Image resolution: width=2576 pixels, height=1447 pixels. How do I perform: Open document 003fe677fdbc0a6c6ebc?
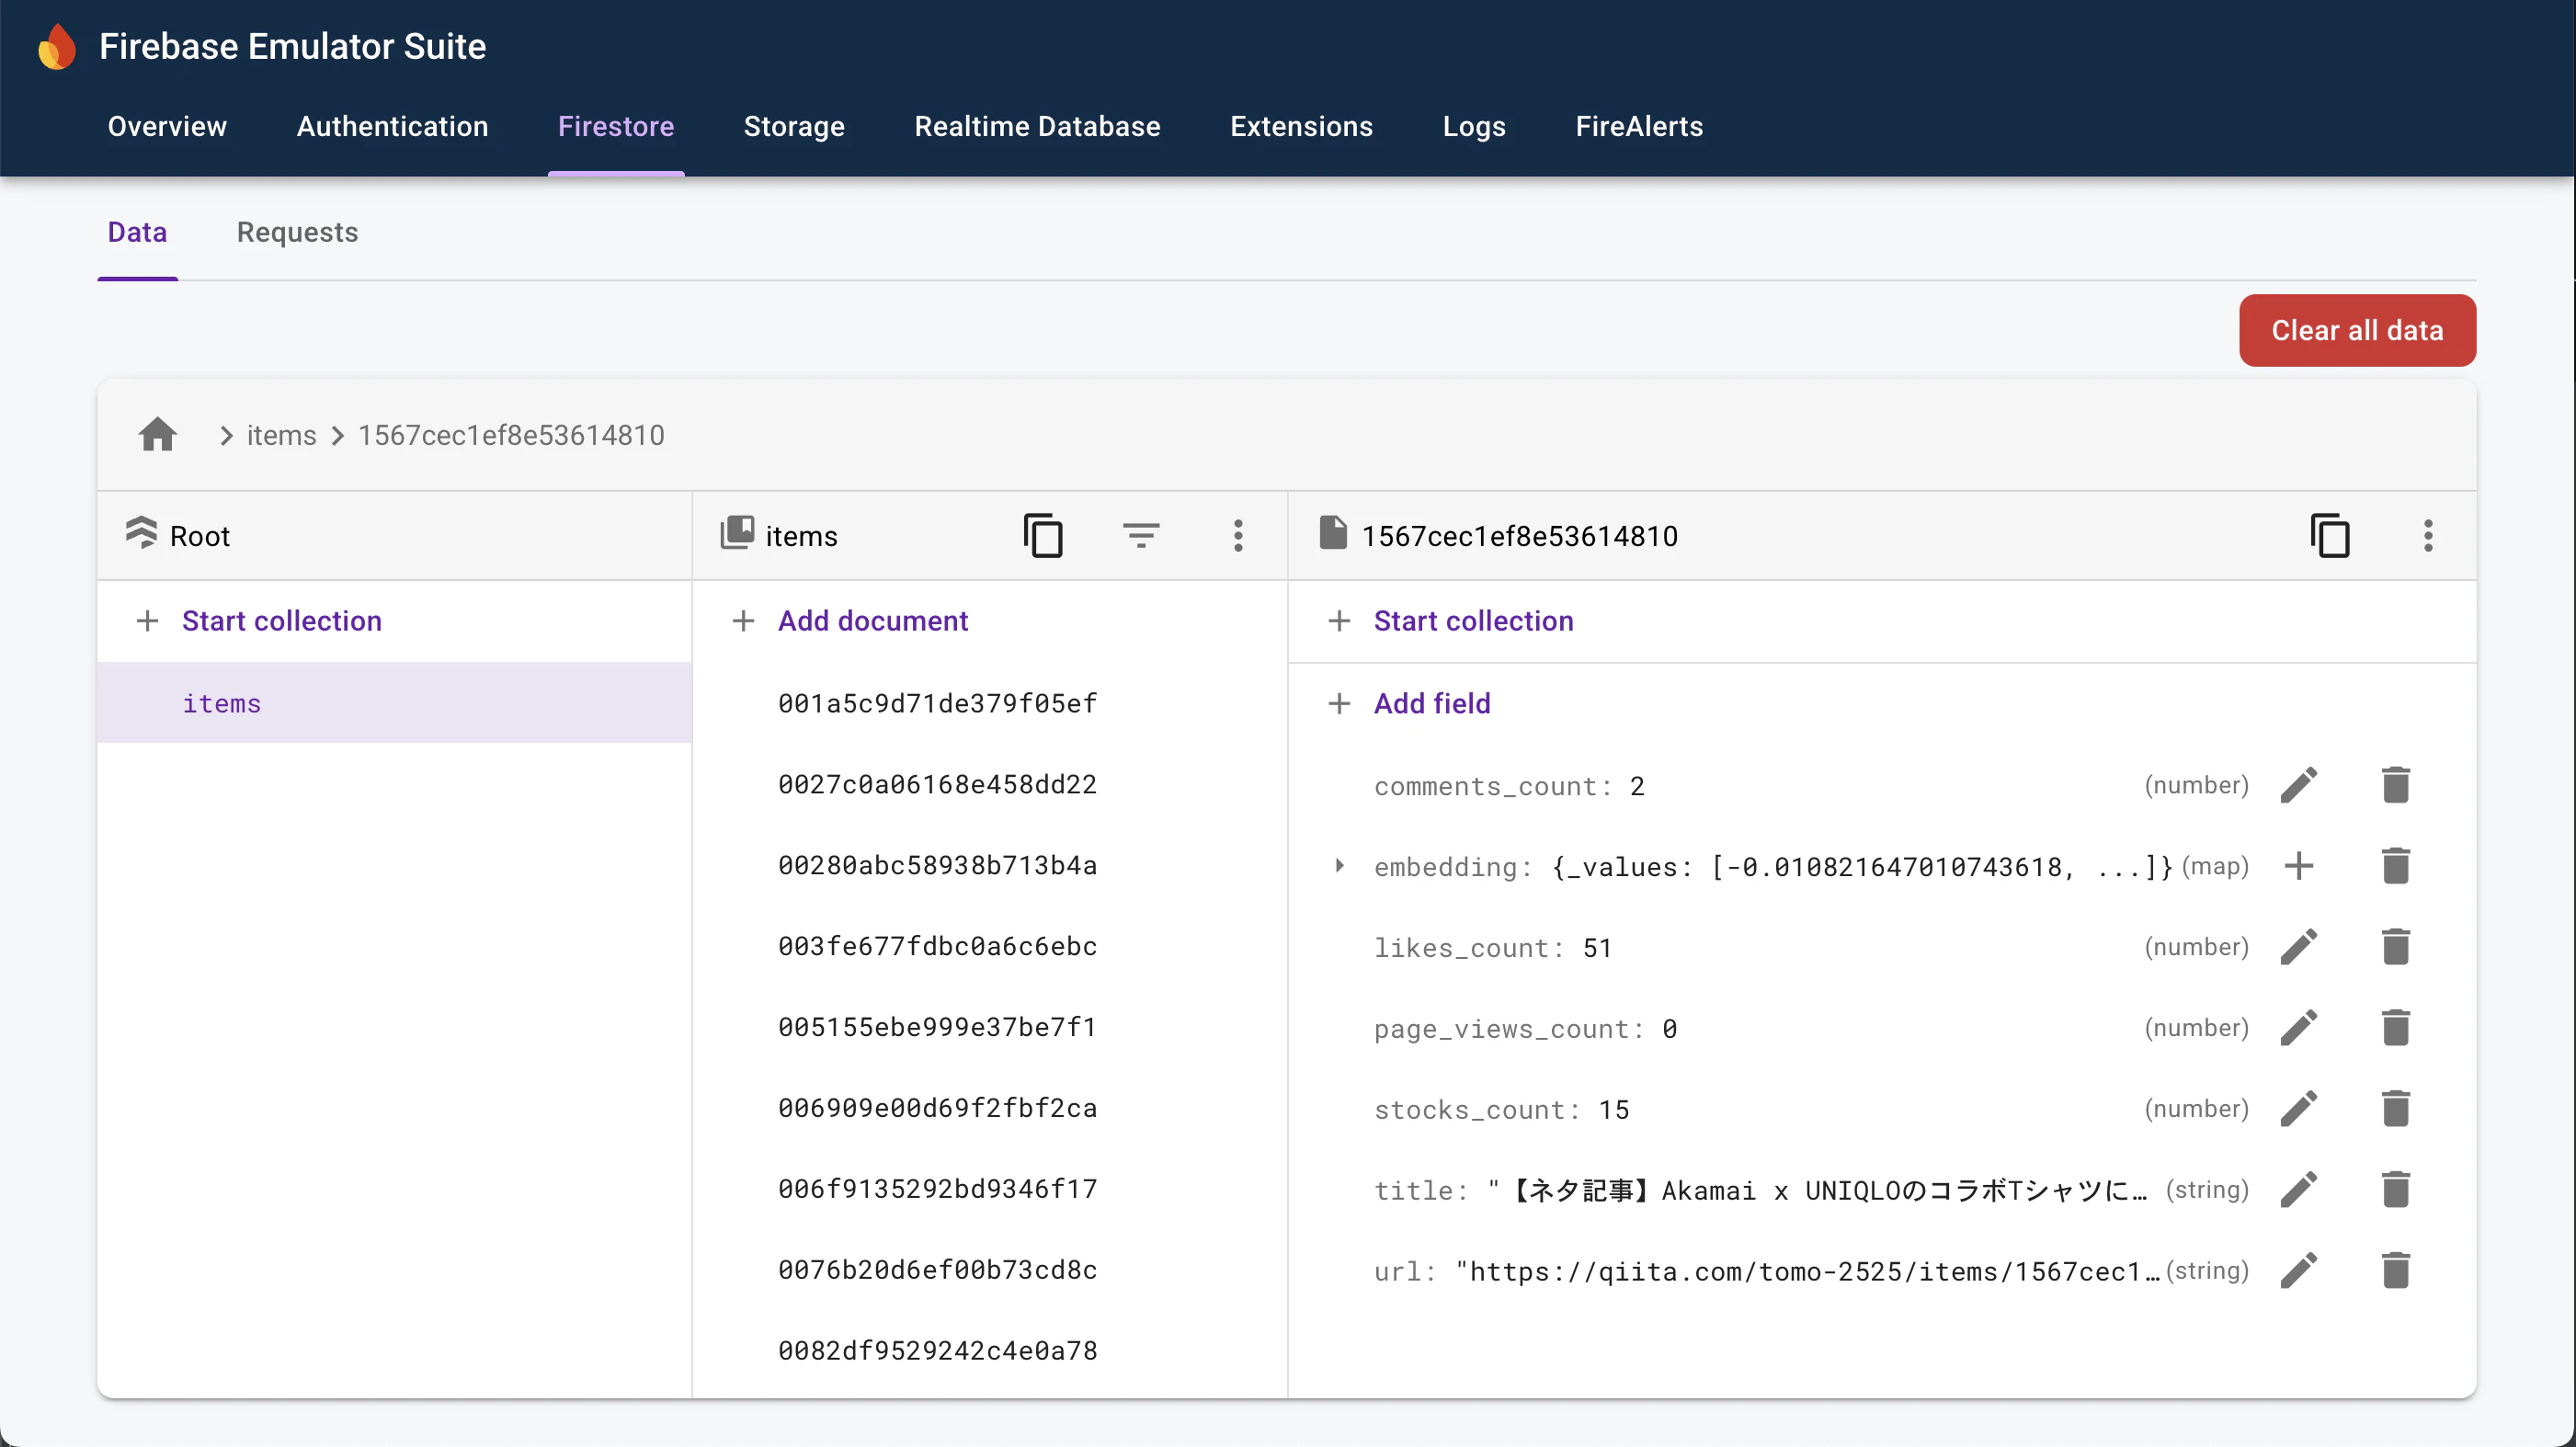coord(937,946)
